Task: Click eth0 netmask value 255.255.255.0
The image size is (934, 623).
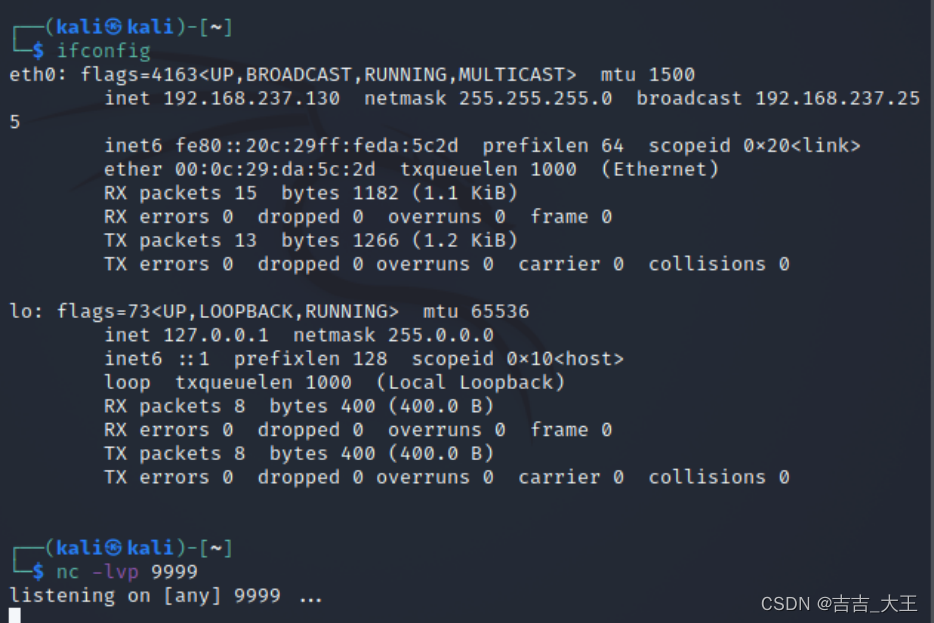Action: 535,98
